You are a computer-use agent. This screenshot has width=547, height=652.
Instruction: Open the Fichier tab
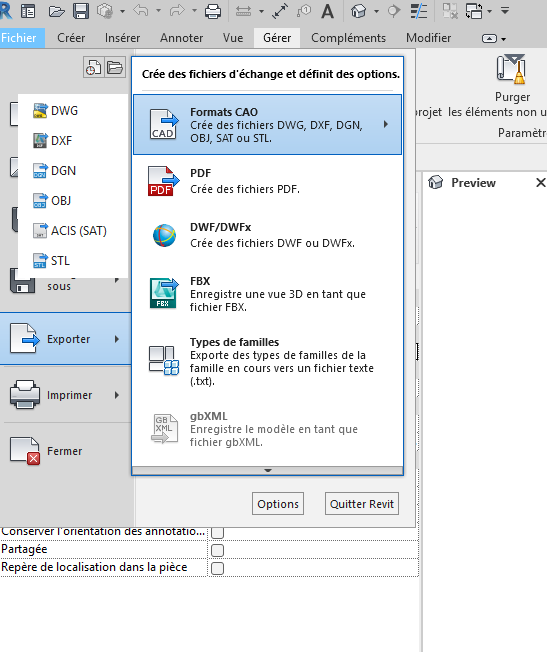[x=19, y=38]
